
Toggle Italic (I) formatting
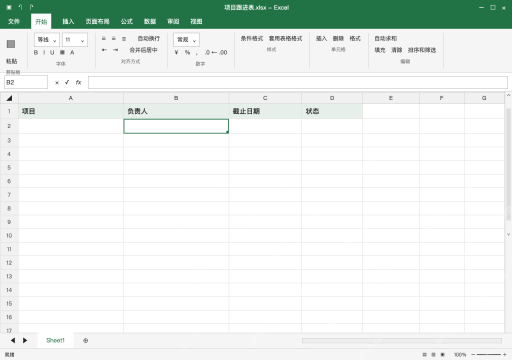pos(44,53)
